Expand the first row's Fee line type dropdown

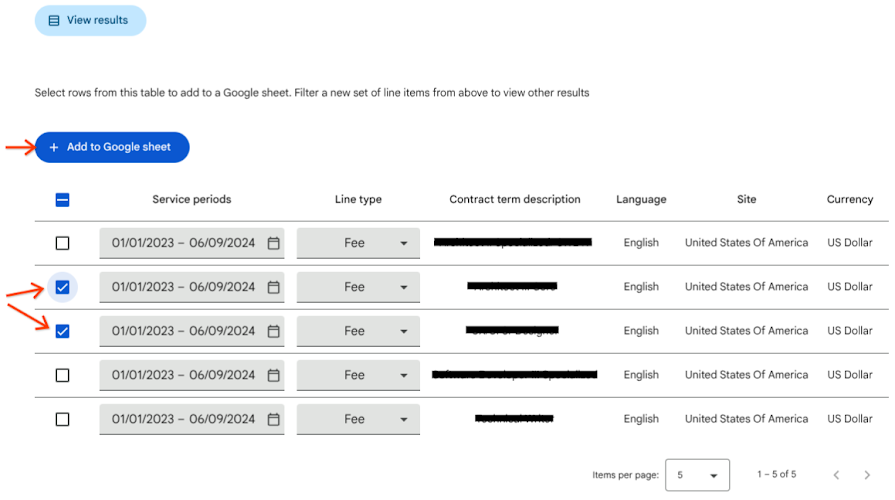[x=358, y=243]
